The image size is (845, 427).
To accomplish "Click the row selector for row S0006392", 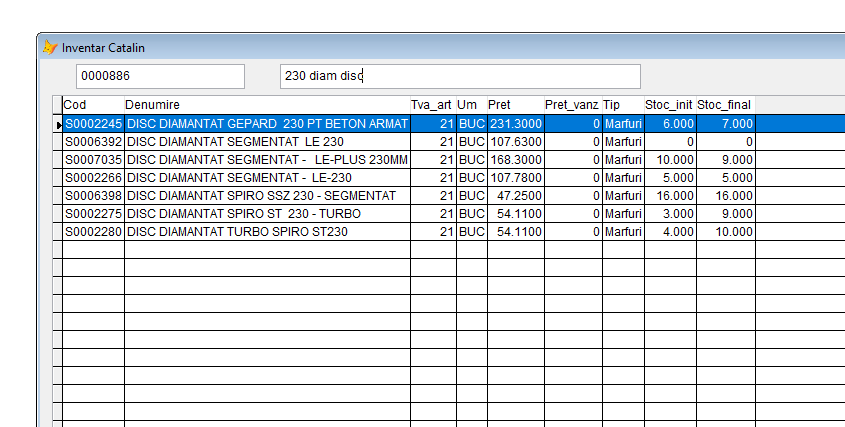I will click(58, 142).
